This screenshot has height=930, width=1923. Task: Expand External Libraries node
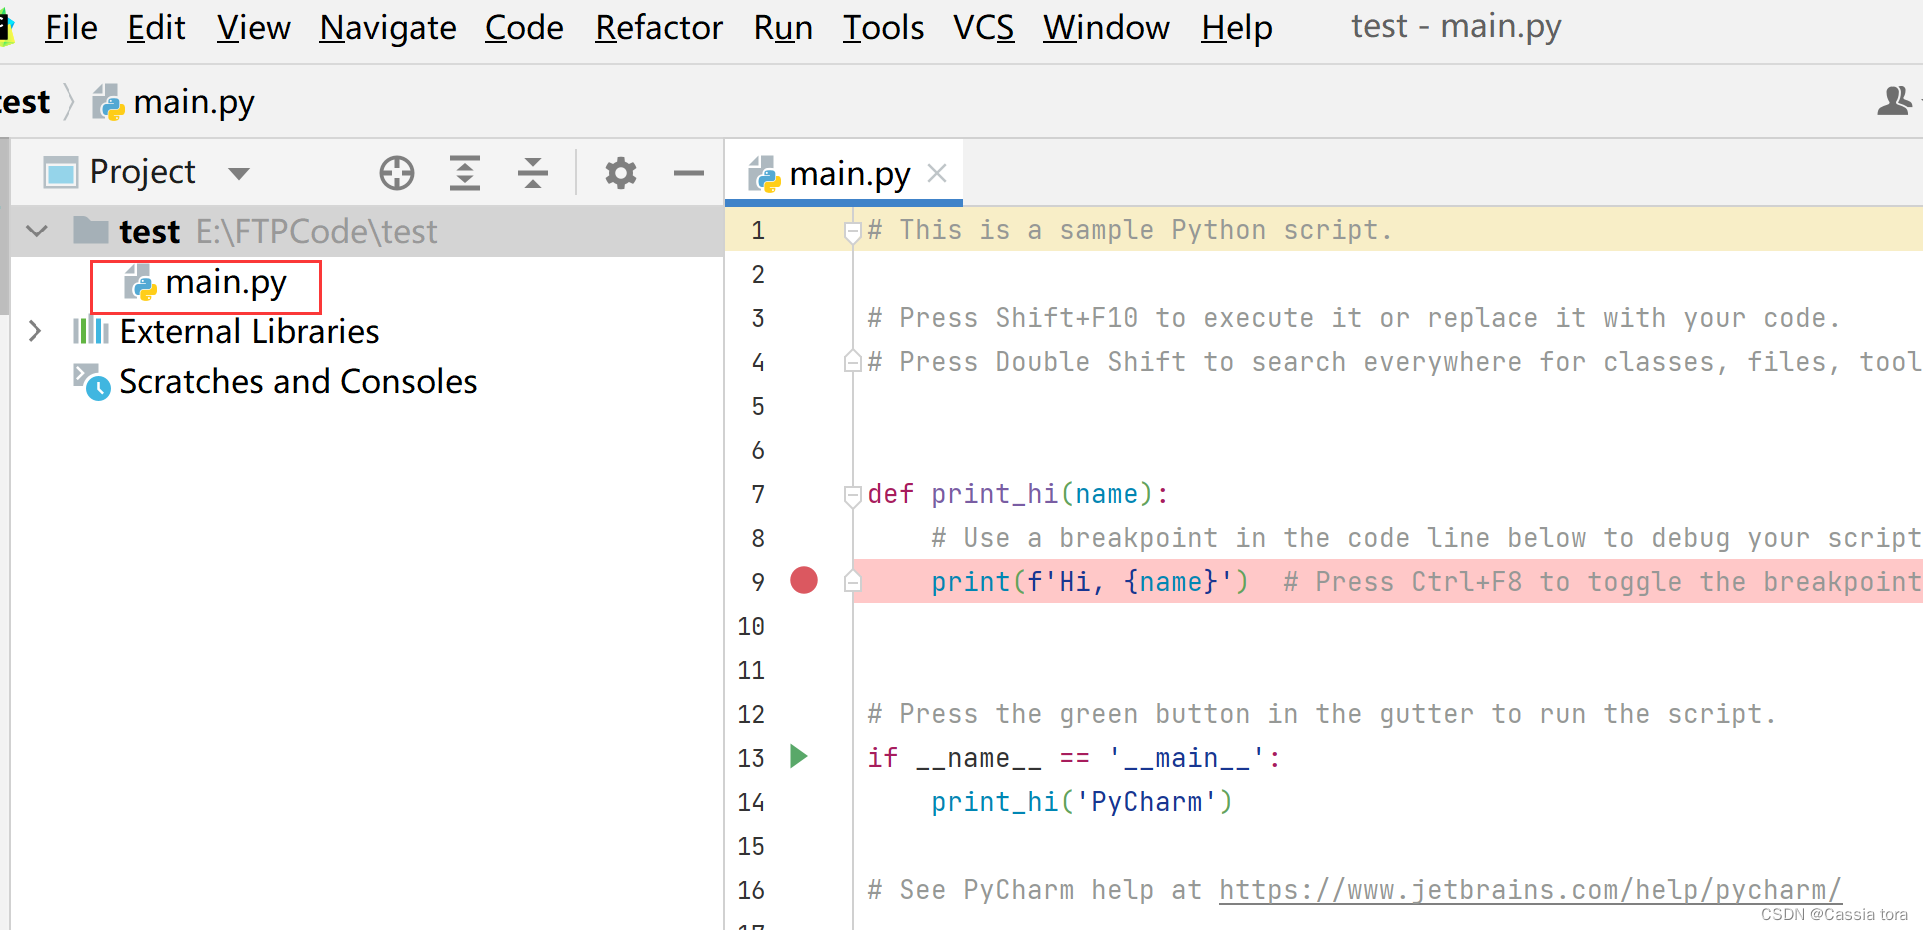point(35,331)
